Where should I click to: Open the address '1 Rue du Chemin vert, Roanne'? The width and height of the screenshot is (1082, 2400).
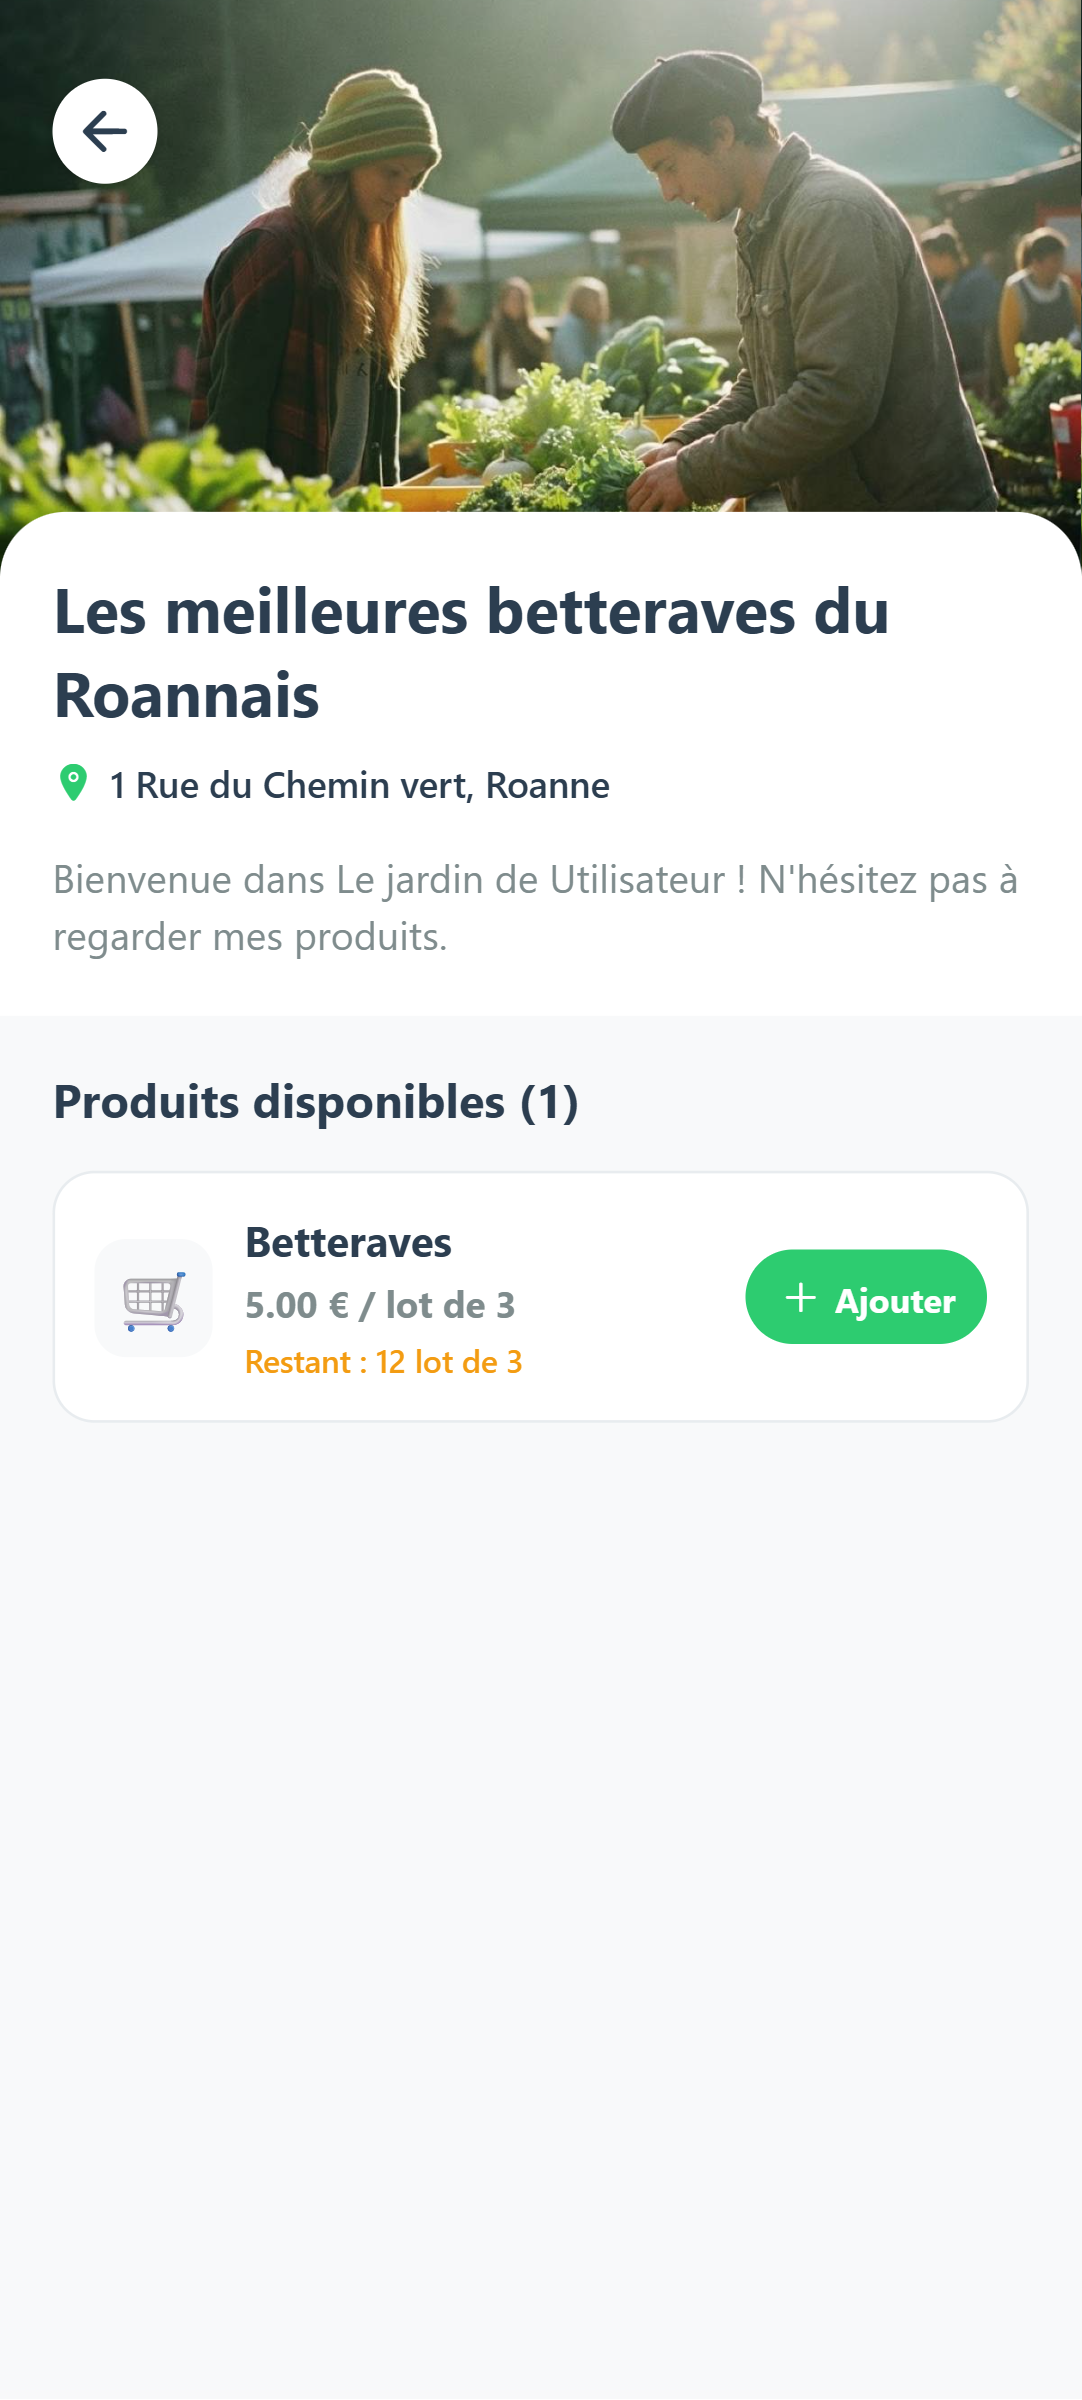coord(359,786)
